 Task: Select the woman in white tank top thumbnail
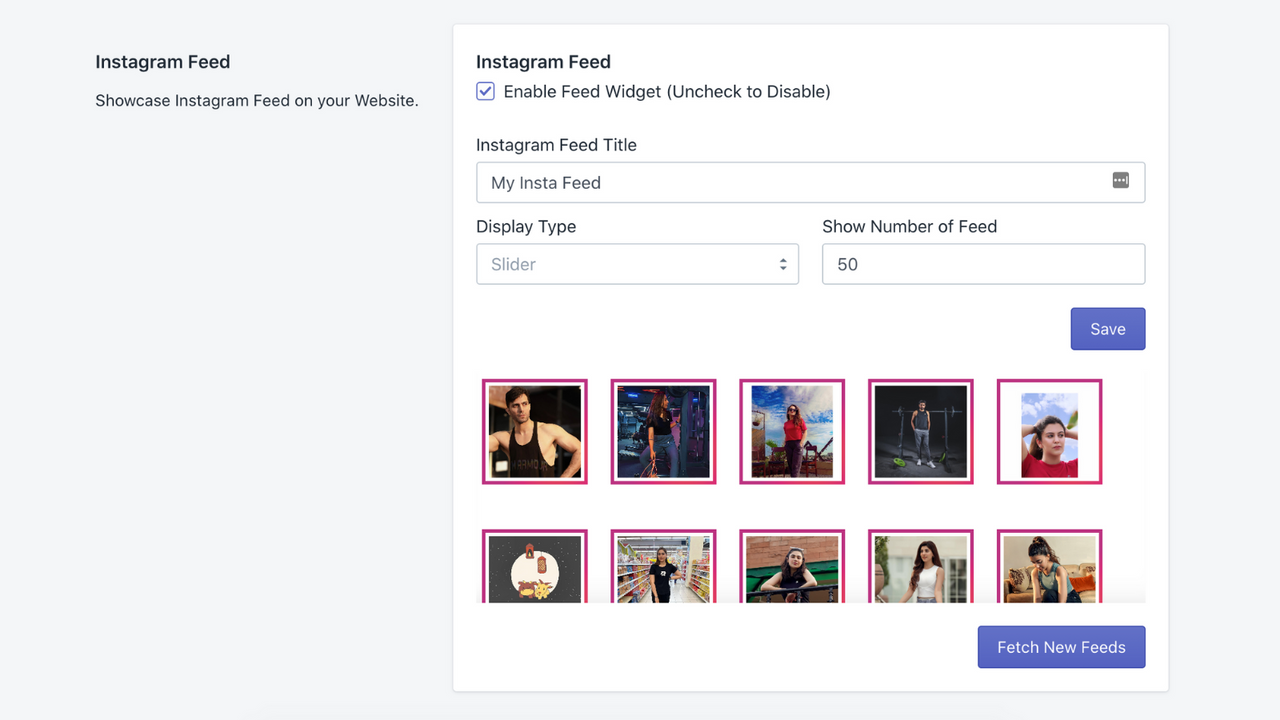click(921, 566)
